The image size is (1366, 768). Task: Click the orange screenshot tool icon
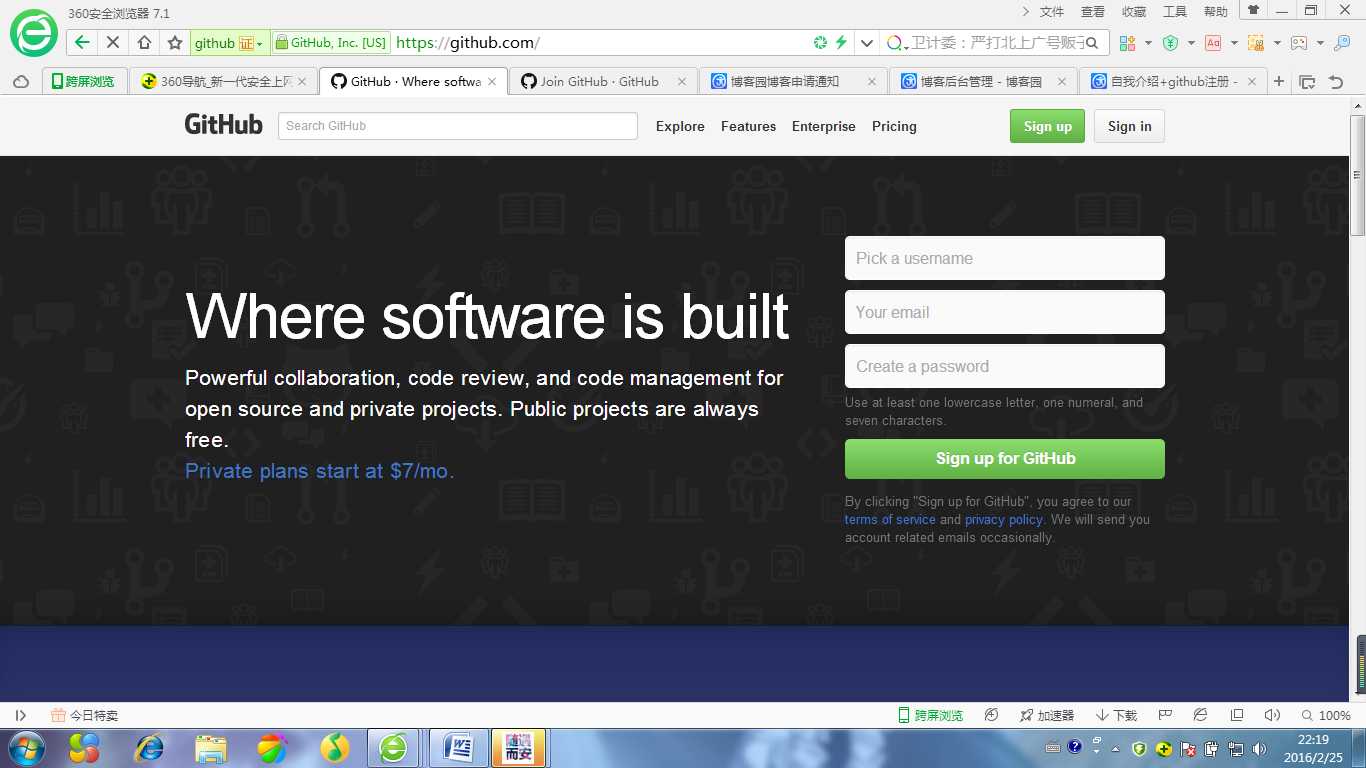point(1256,43)
